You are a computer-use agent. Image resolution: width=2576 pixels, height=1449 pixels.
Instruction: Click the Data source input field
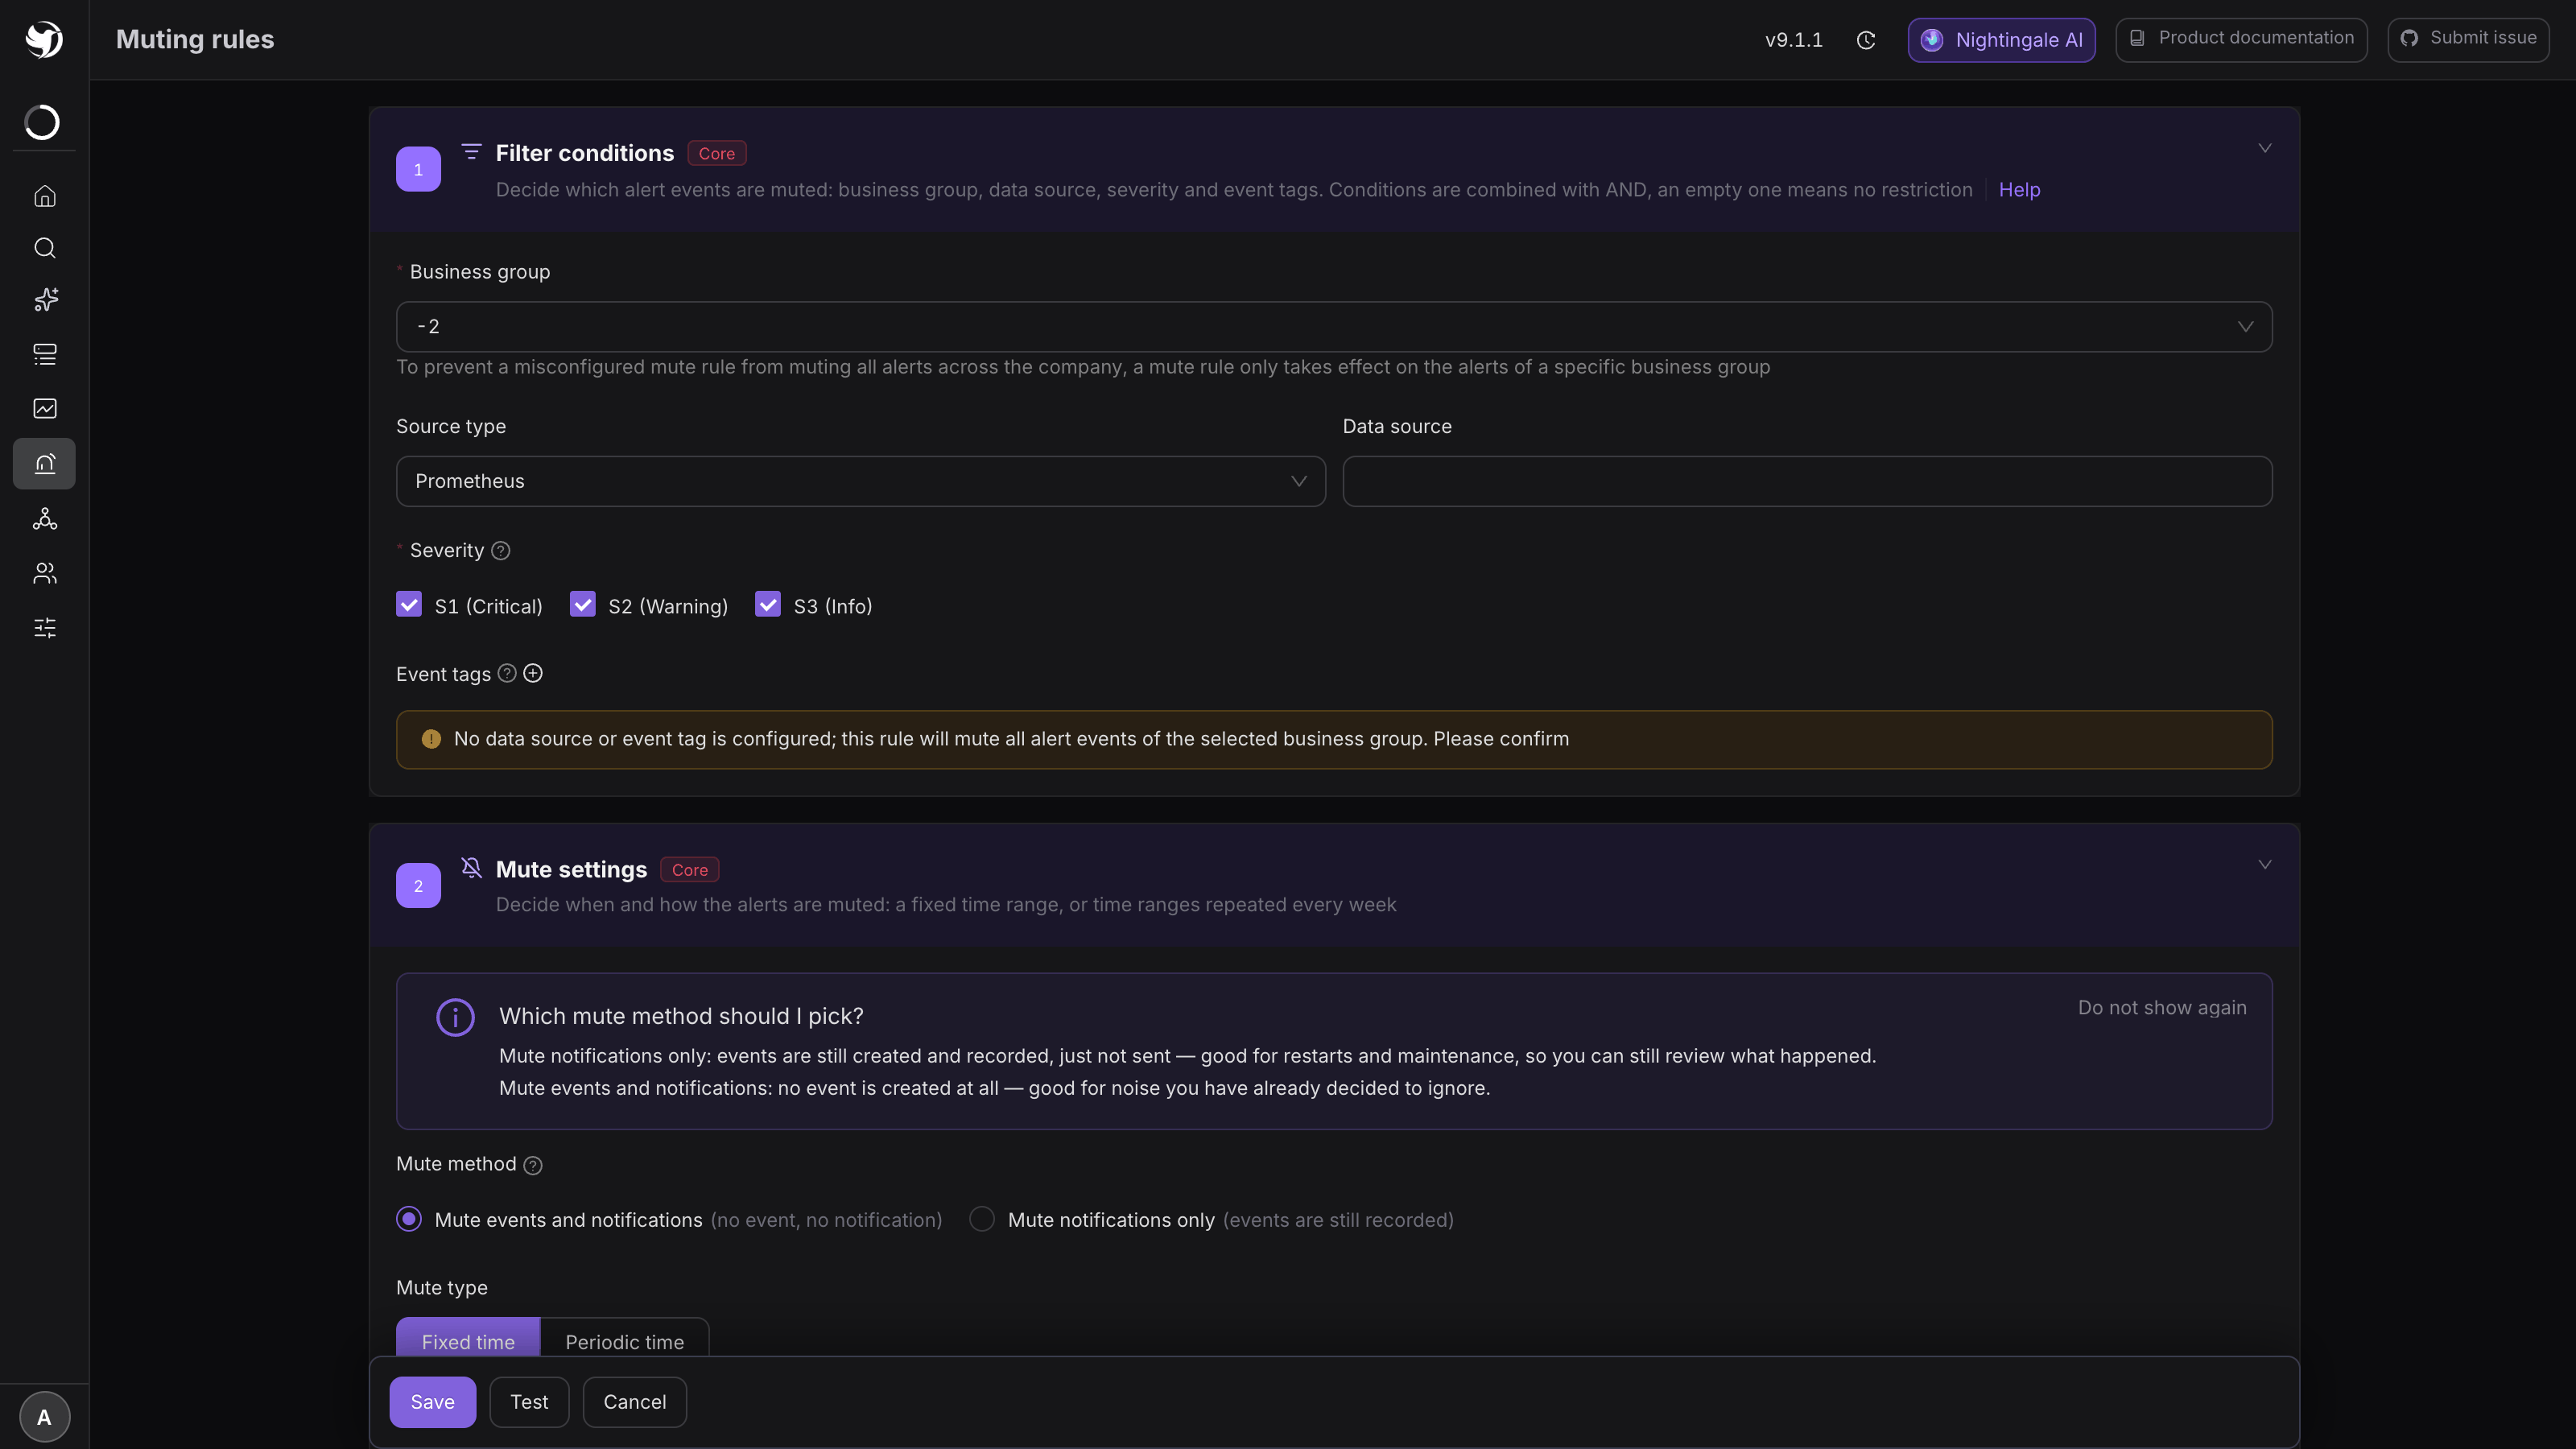click(x=1807, y=481)
